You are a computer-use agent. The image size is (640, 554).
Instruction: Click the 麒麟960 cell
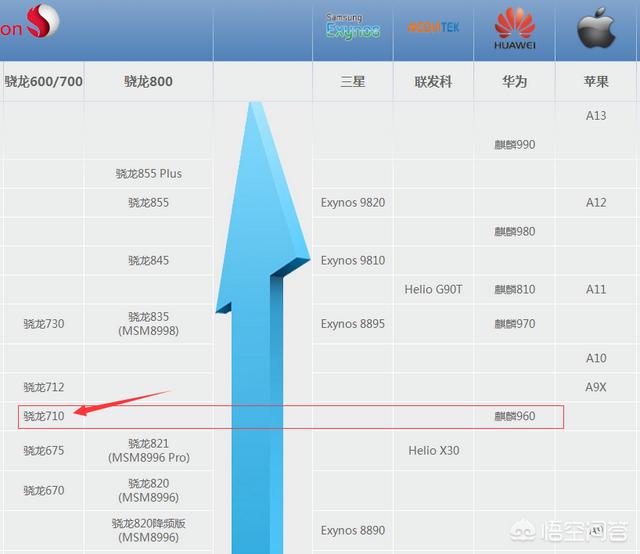(515, 416)
